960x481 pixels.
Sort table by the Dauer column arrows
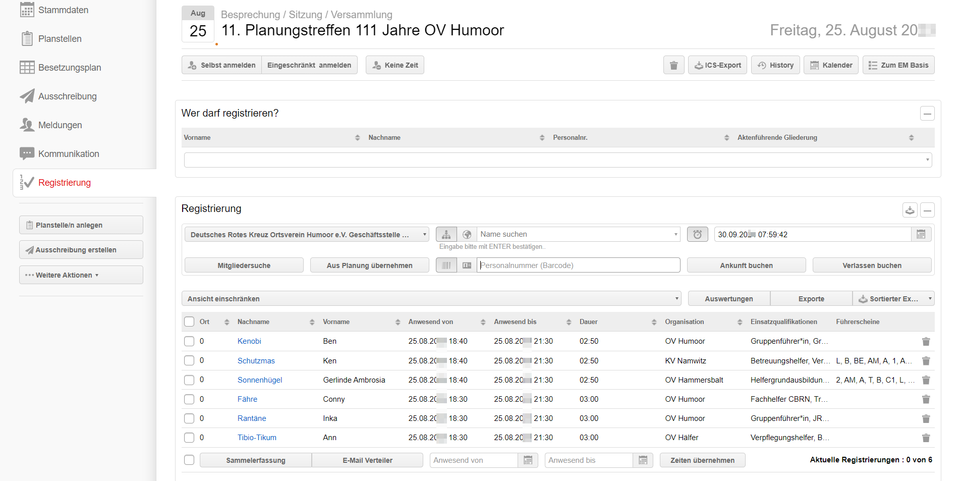coord(654,322)
